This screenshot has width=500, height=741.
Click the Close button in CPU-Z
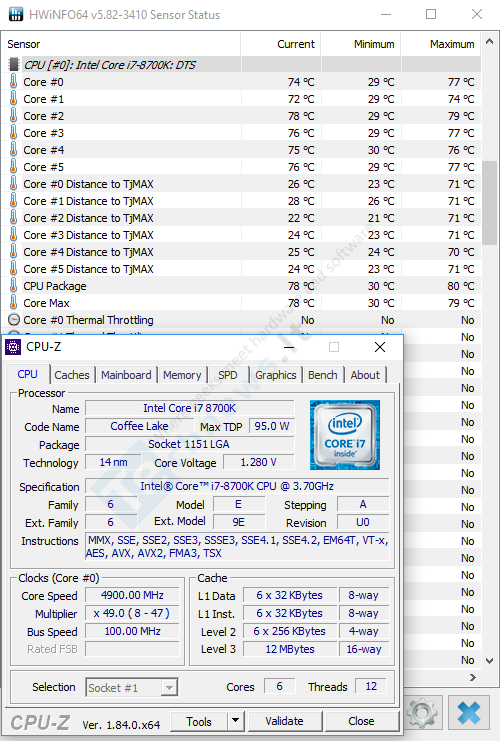click(362, 721)
